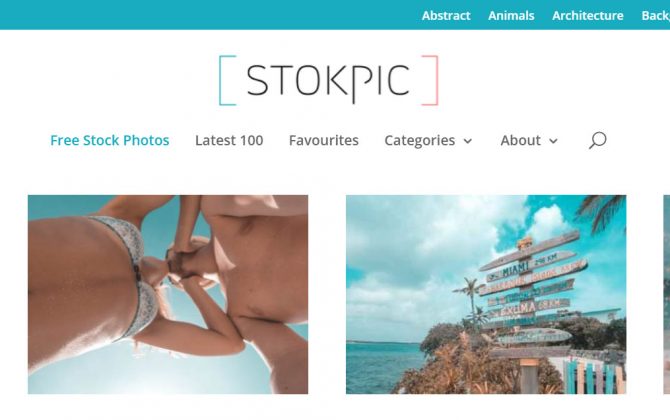Image resolution: width=670 pixels, height=420 pixels.
Task: Click the cut-off Back… category link
Action: tap(655, 15)
